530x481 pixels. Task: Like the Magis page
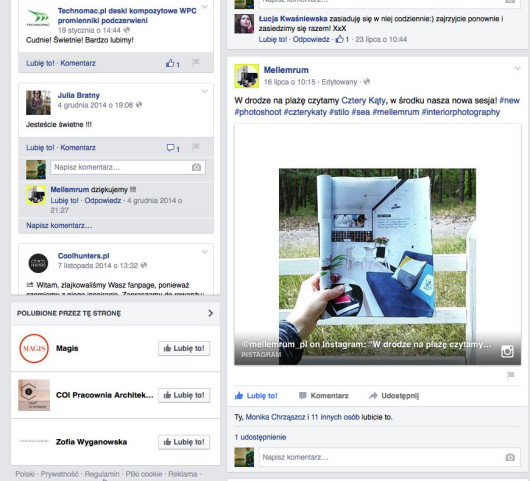pyautogui.click(x=184, y=348)
